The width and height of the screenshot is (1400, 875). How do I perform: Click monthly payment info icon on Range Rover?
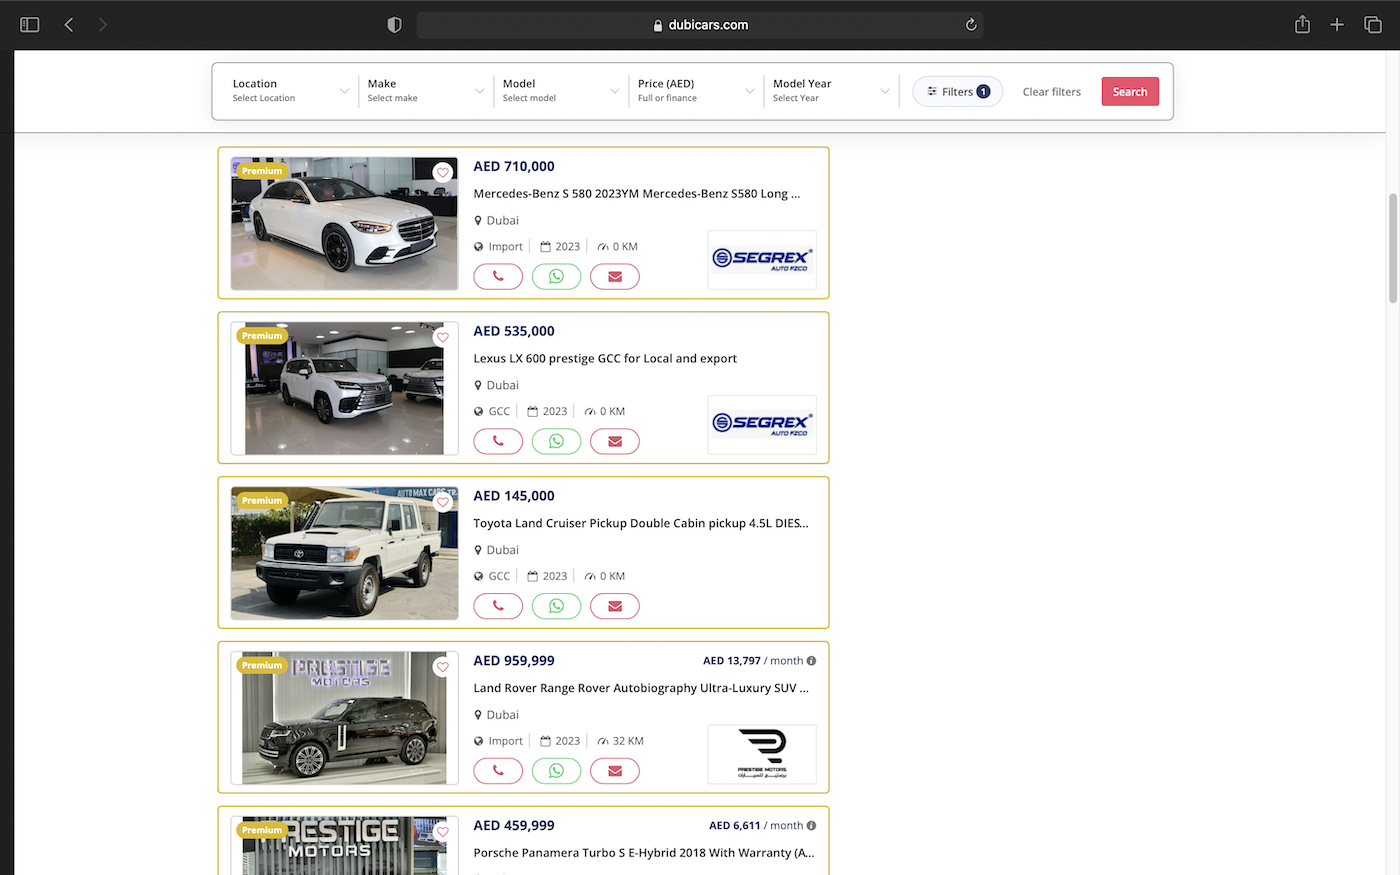click(x=811, y=661)
